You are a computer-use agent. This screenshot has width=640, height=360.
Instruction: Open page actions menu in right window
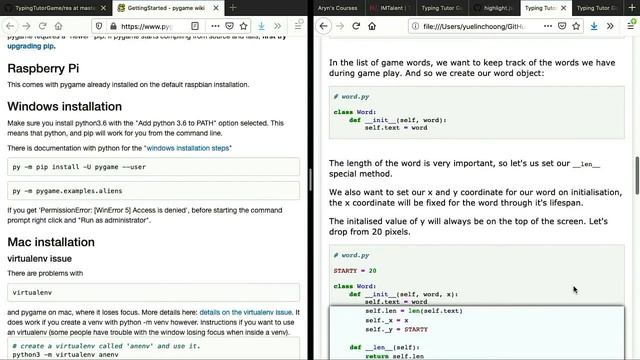[548, 26]
